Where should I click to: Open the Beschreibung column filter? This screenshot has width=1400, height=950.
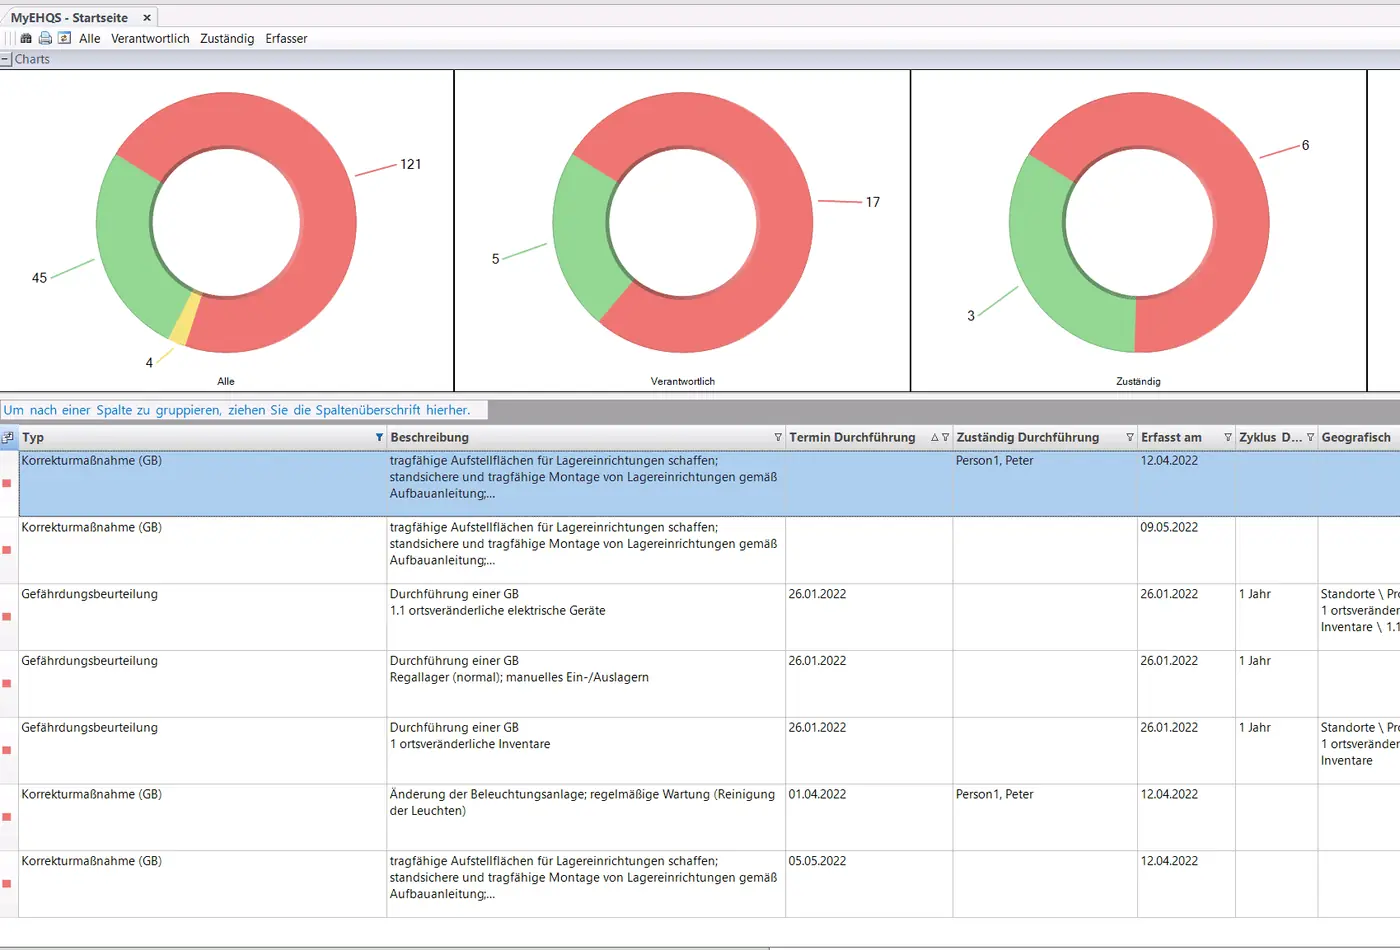coord(778,437)
